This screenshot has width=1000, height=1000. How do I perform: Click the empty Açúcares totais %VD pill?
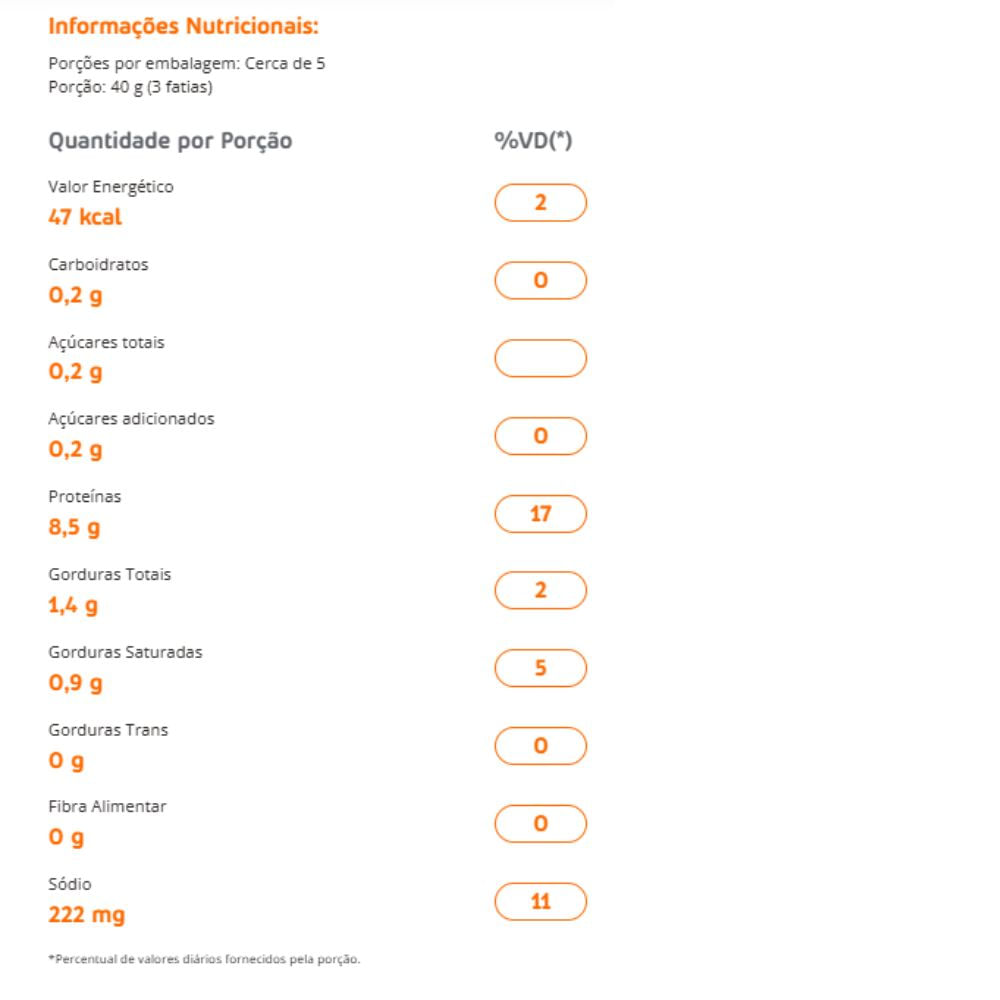[x=540, y=358]
